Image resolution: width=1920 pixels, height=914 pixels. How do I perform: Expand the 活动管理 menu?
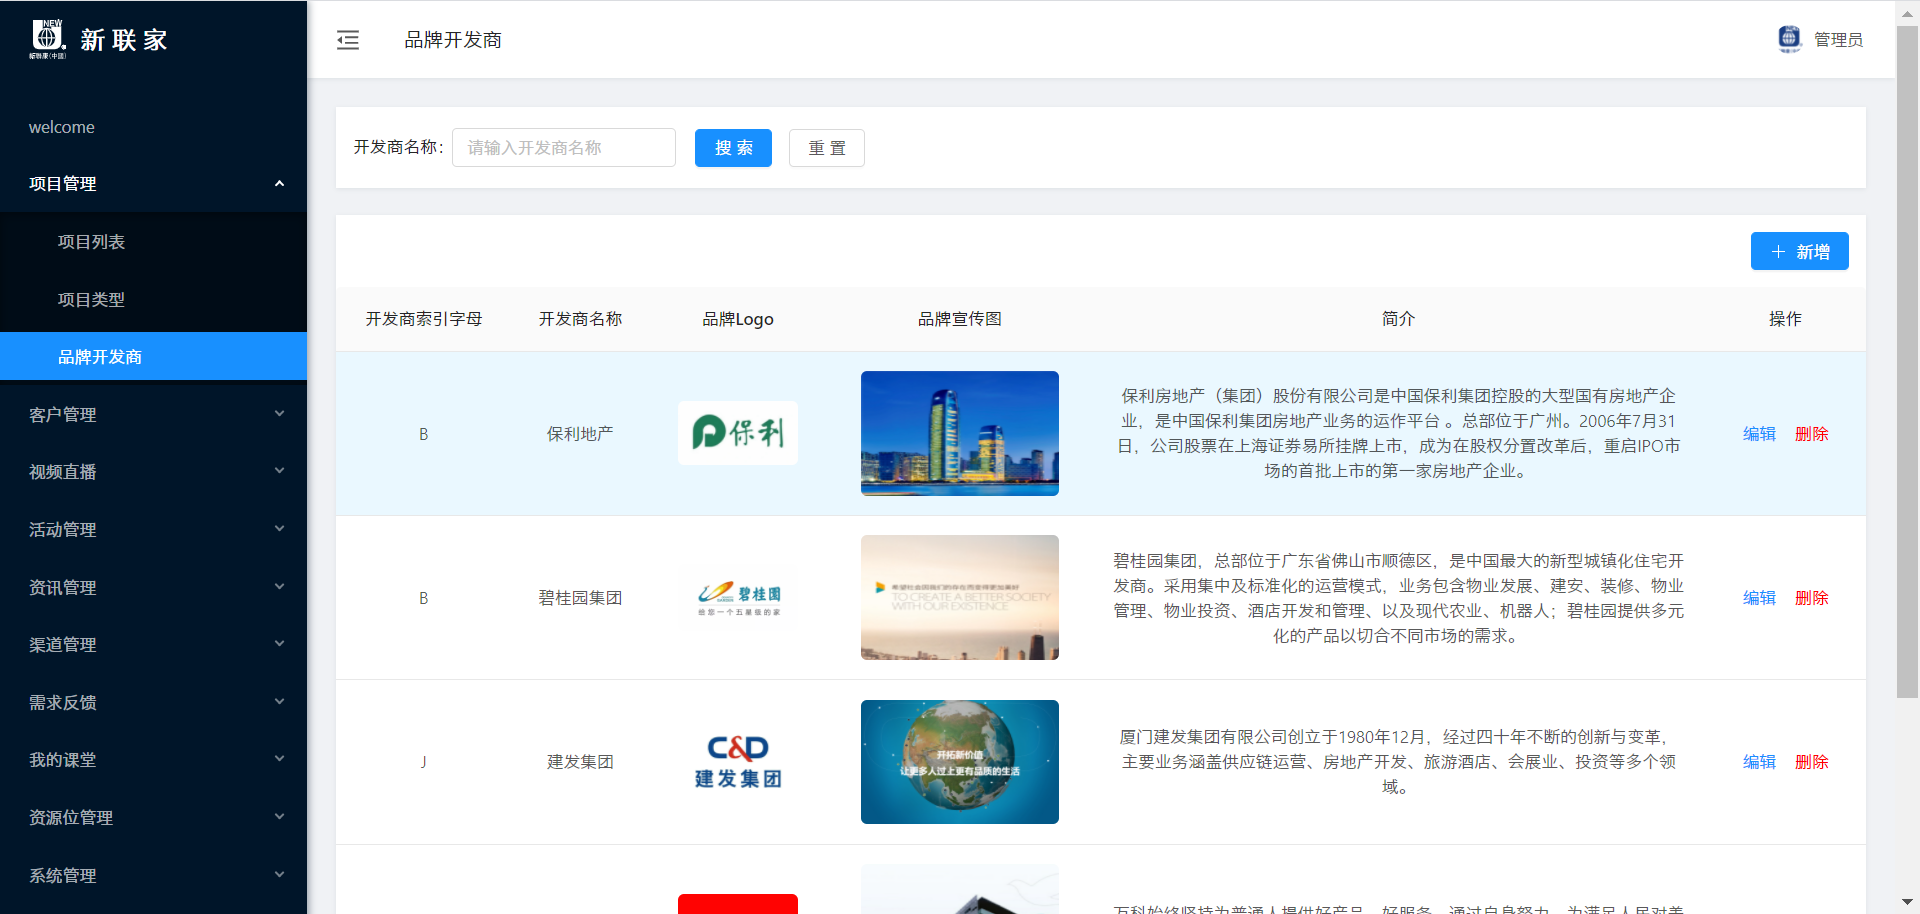click(153, 529)
